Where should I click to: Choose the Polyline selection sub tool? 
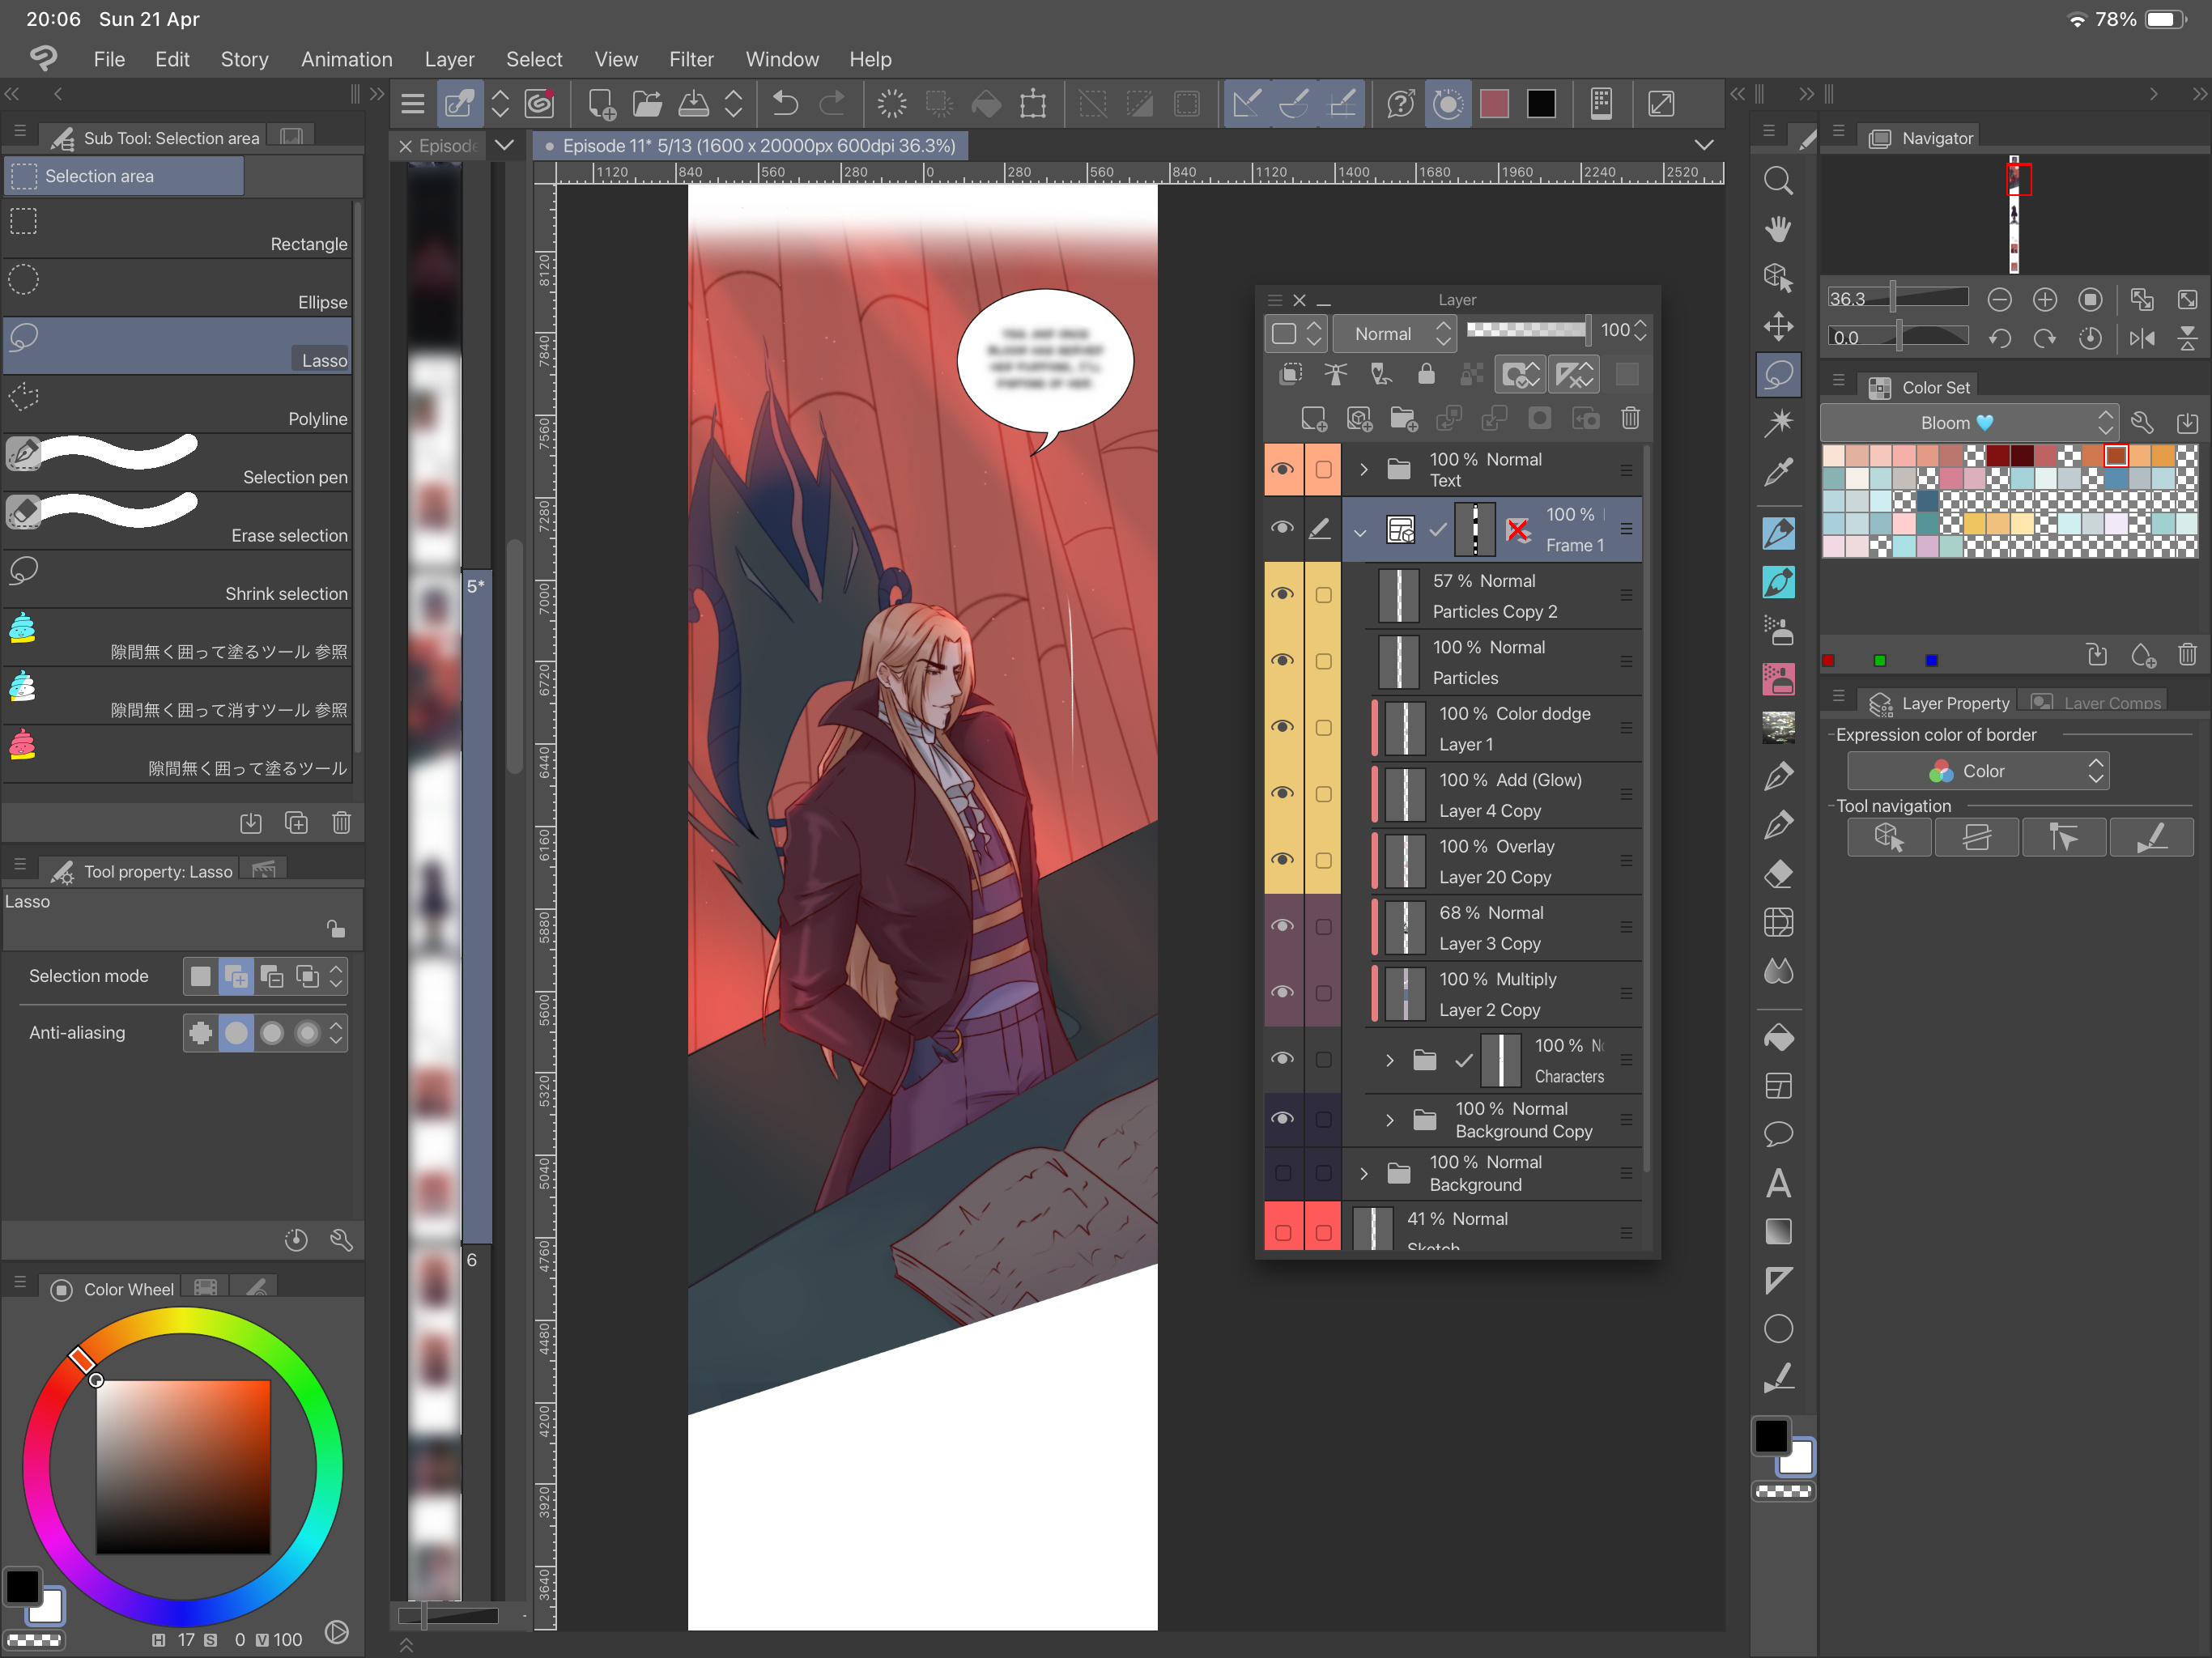coord(178,404)
